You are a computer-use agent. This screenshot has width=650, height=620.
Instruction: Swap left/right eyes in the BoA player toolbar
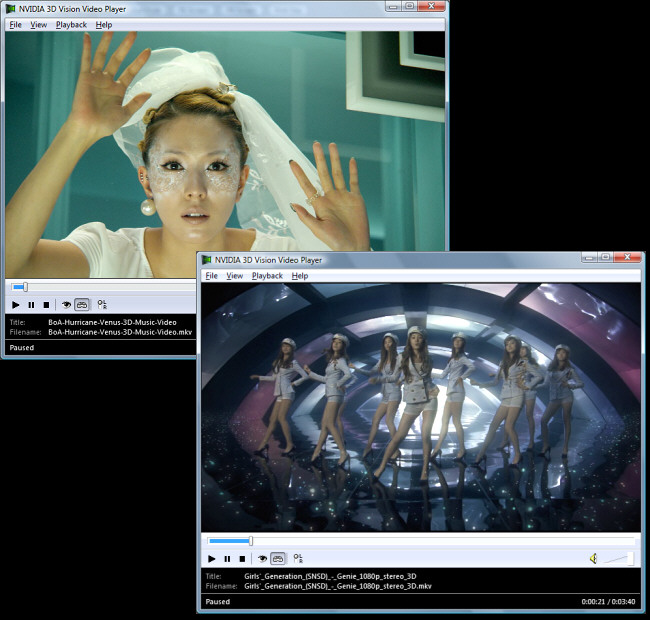(102, 305)
